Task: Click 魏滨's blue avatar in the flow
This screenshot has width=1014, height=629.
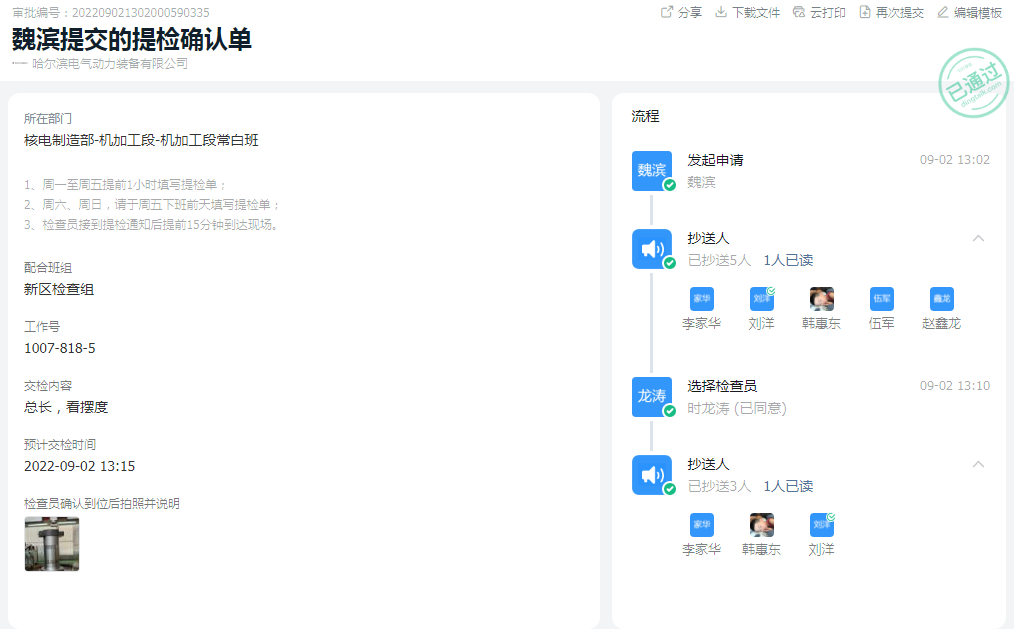Action: (x=652, y=170)
